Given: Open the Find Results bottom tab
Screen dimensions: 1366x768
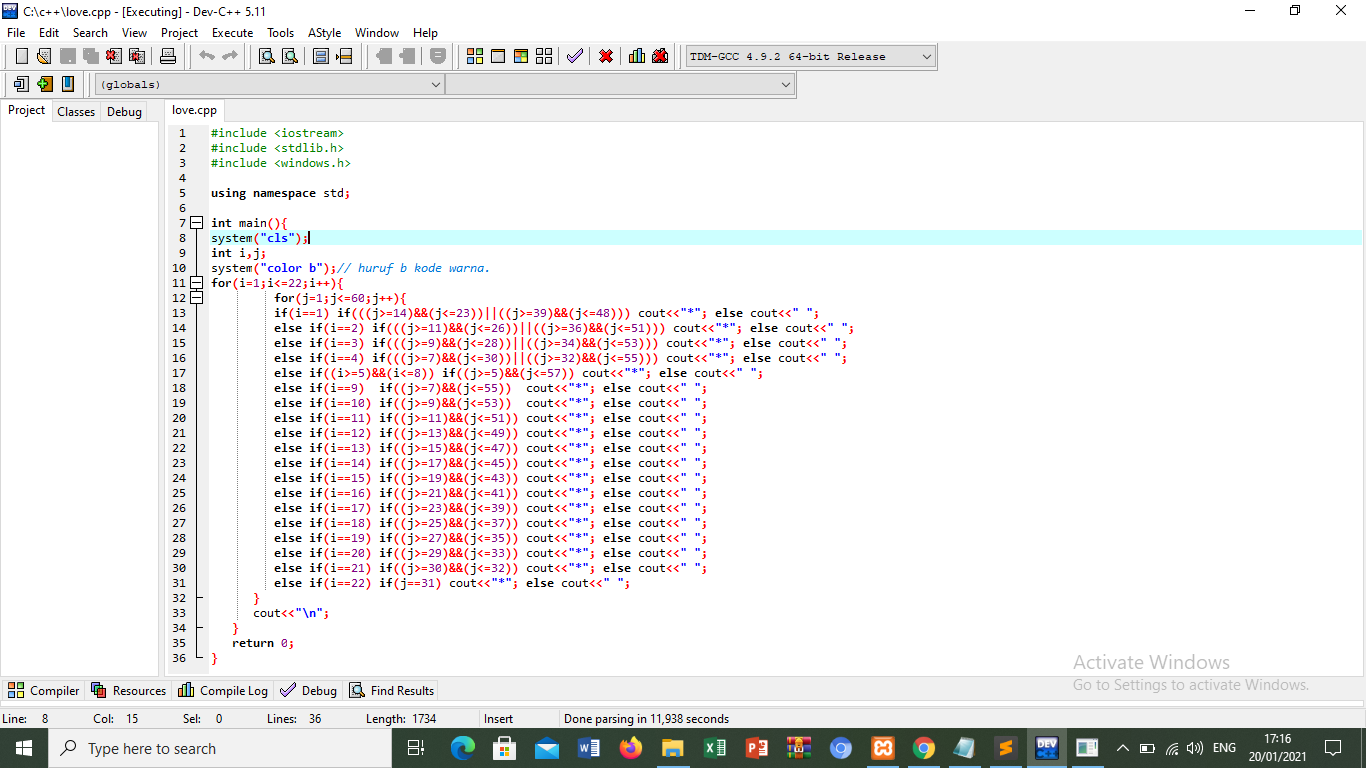Looking at the screenshot, I should point(392,690).
